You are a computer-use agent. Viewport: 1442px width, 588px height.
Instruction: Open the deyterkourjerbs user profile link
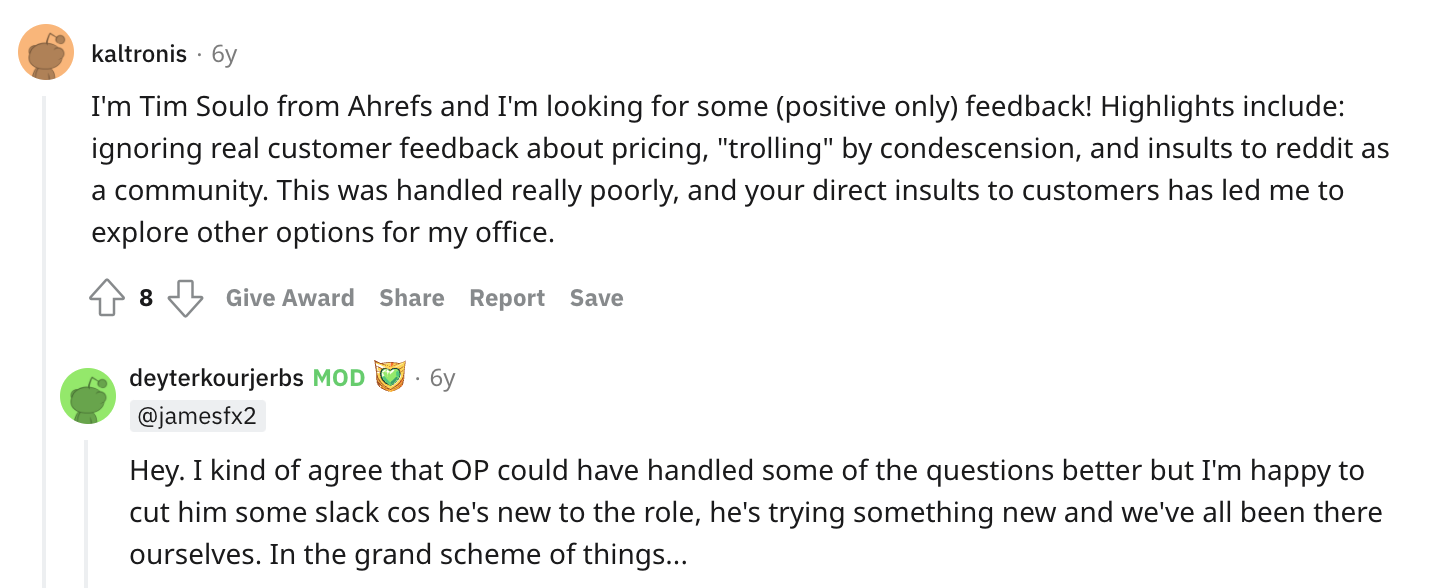point(215,378)
